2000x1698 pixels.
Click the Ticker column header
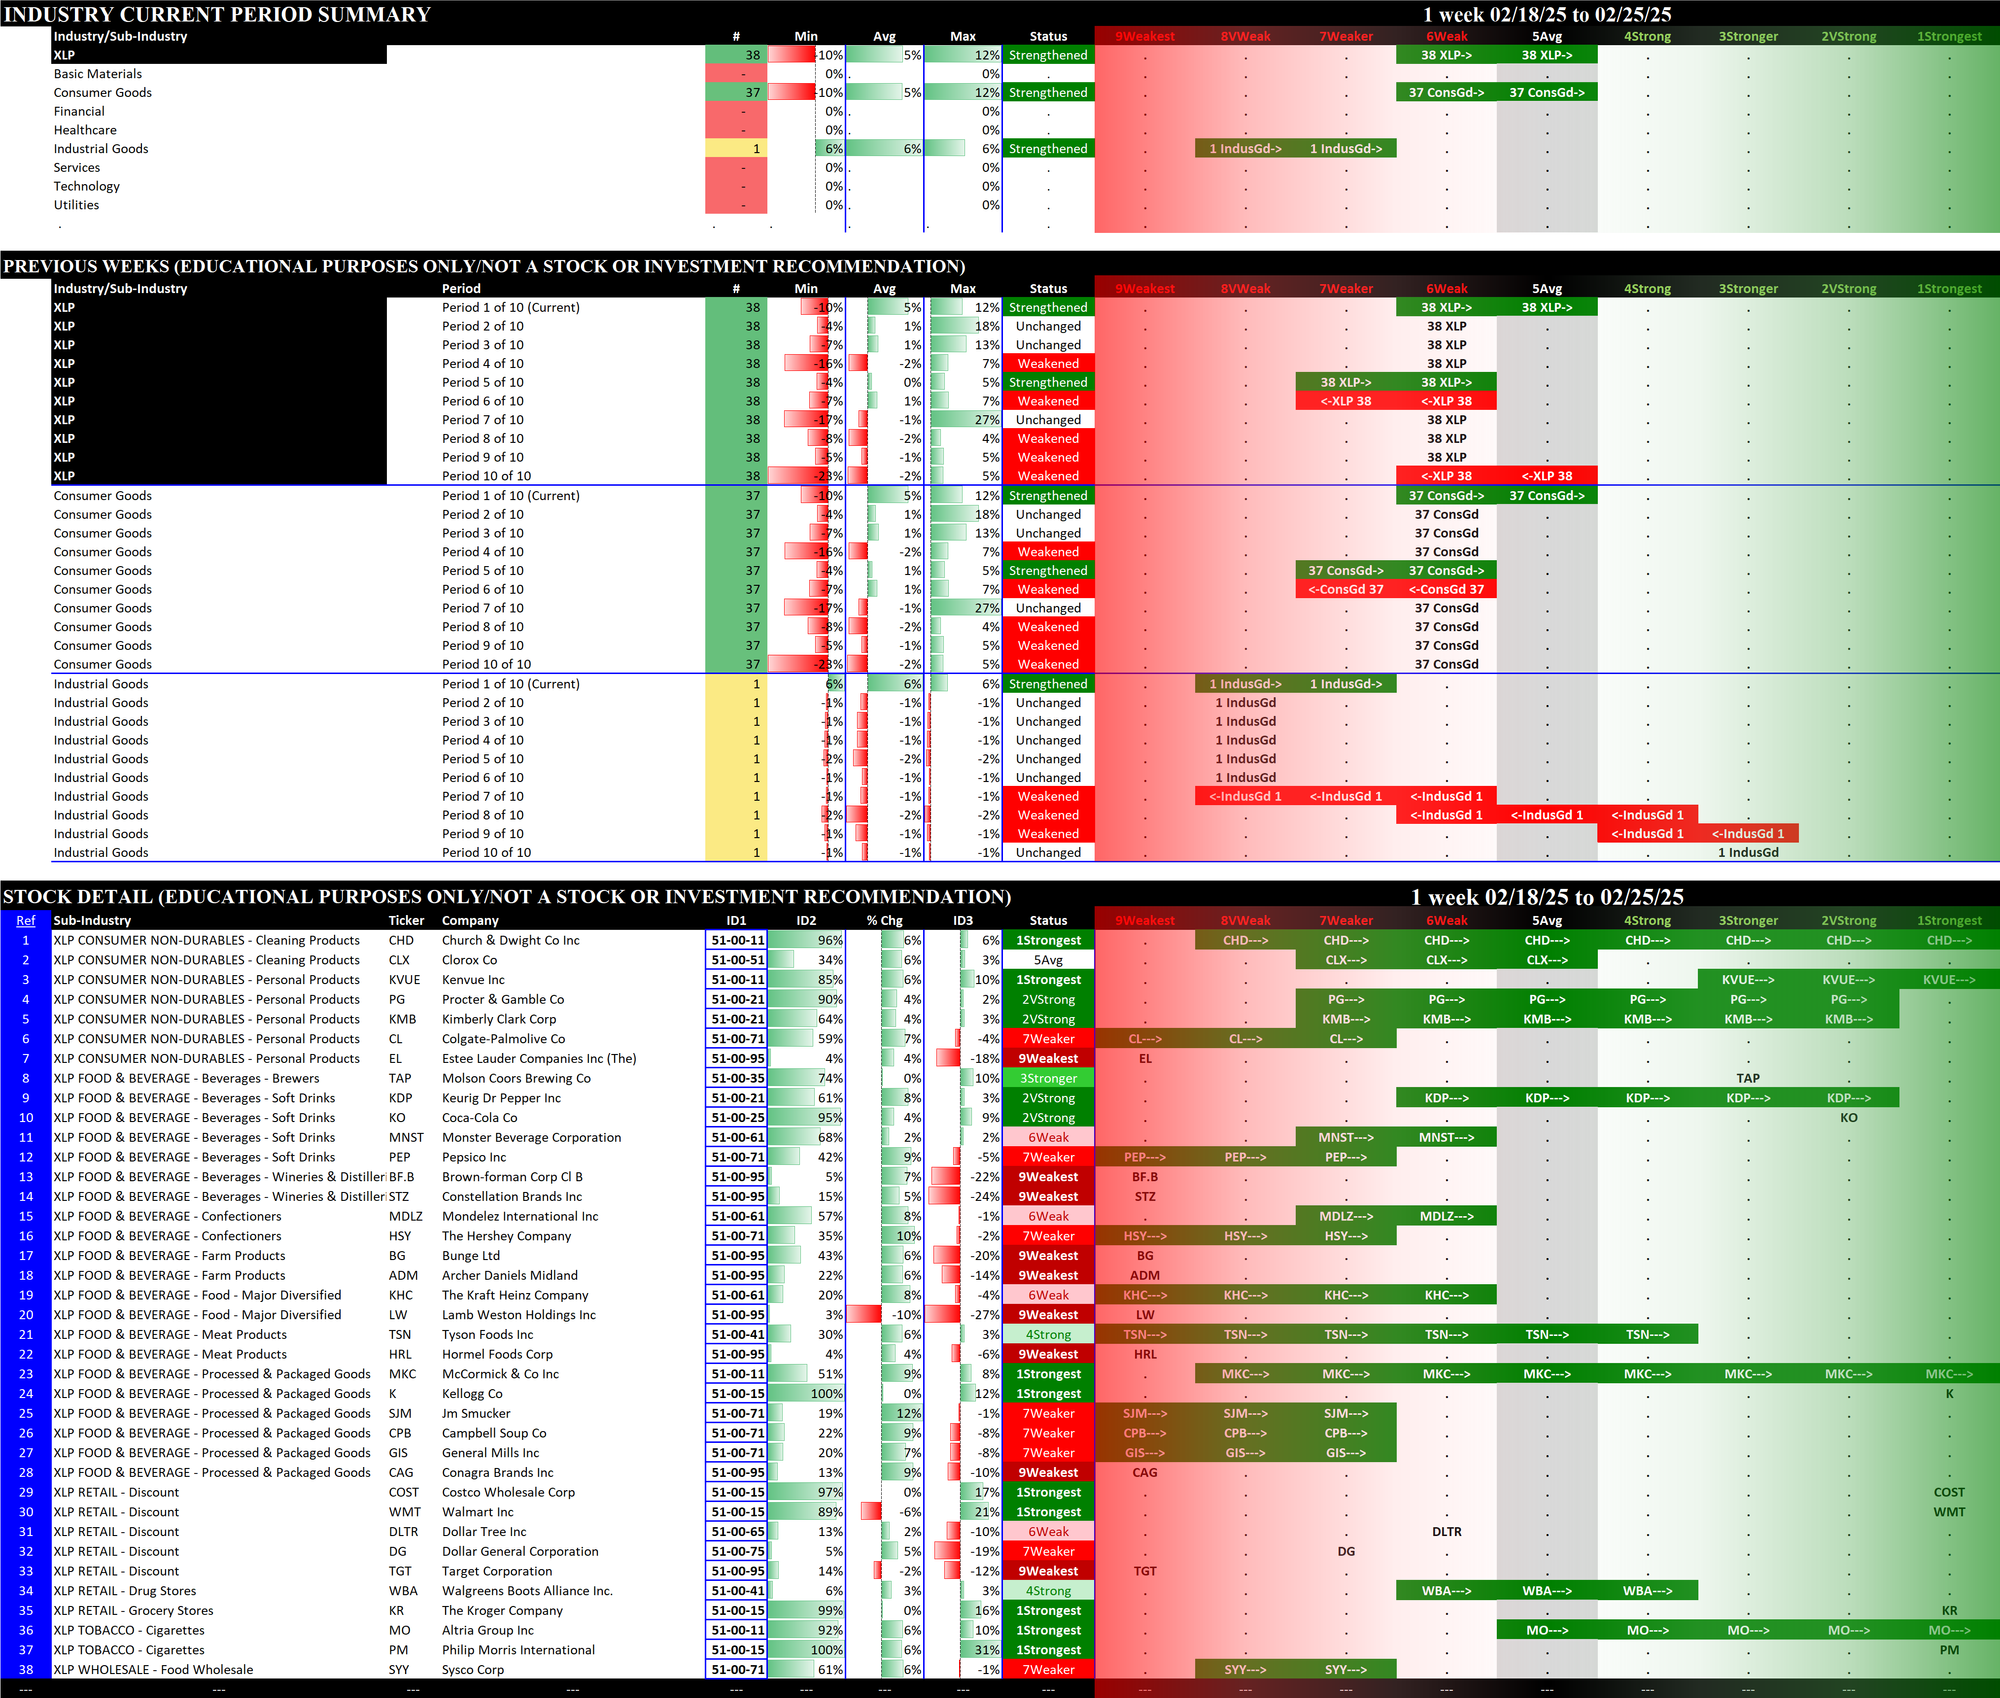point(406,921)
